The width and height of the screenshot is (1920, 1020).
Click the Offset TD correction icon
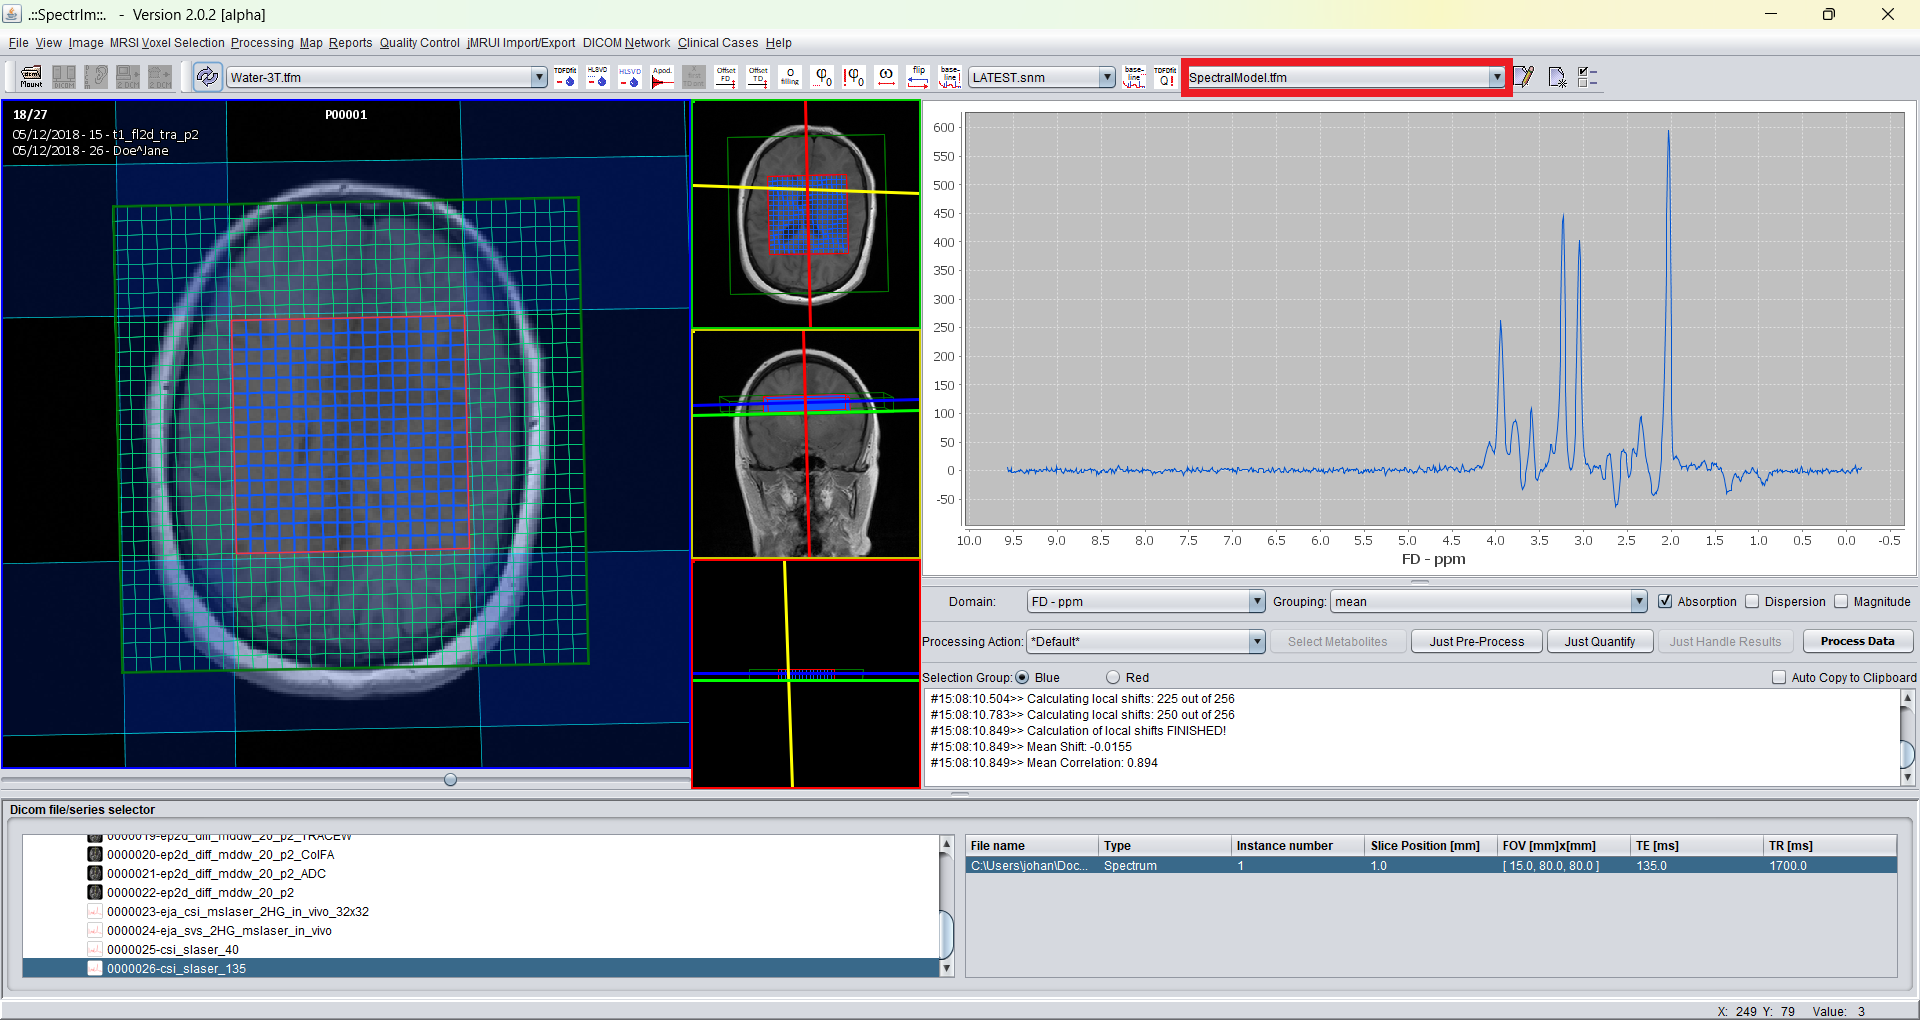click(758, 77)
